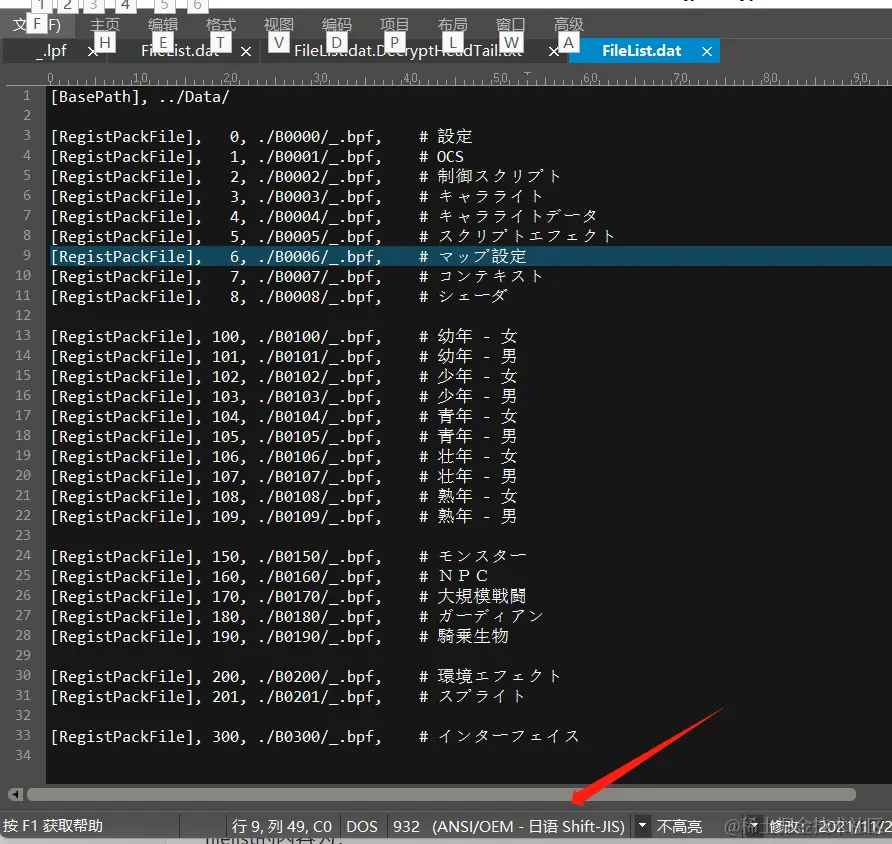Click the DOS line ending indicator
Image resolution: width=892 pixels, height=844 pixels.
click(362, 826)
